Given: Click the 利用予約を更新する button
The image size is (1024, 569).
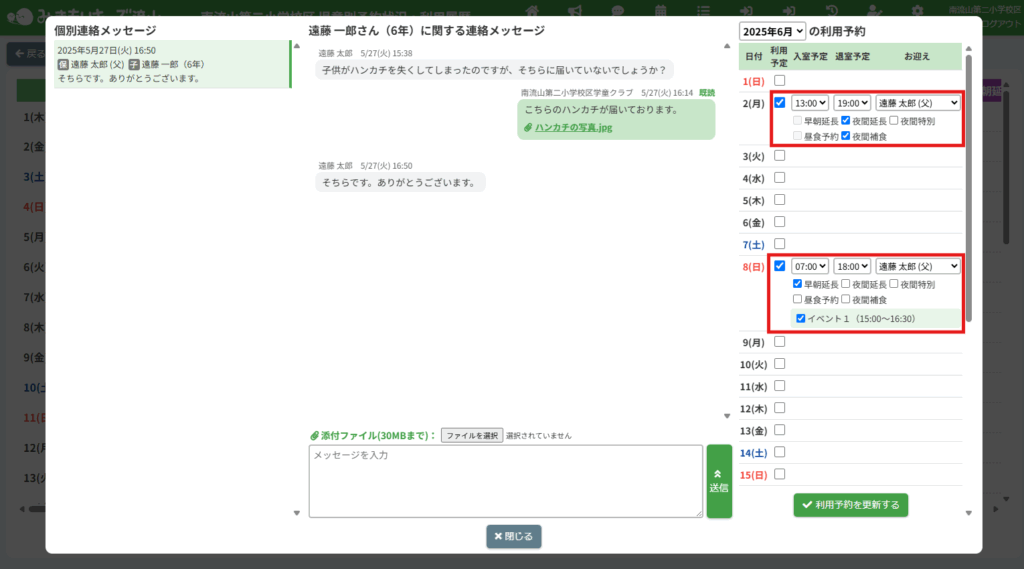Looking at the screenshot, I should click(x=851, y=505).
